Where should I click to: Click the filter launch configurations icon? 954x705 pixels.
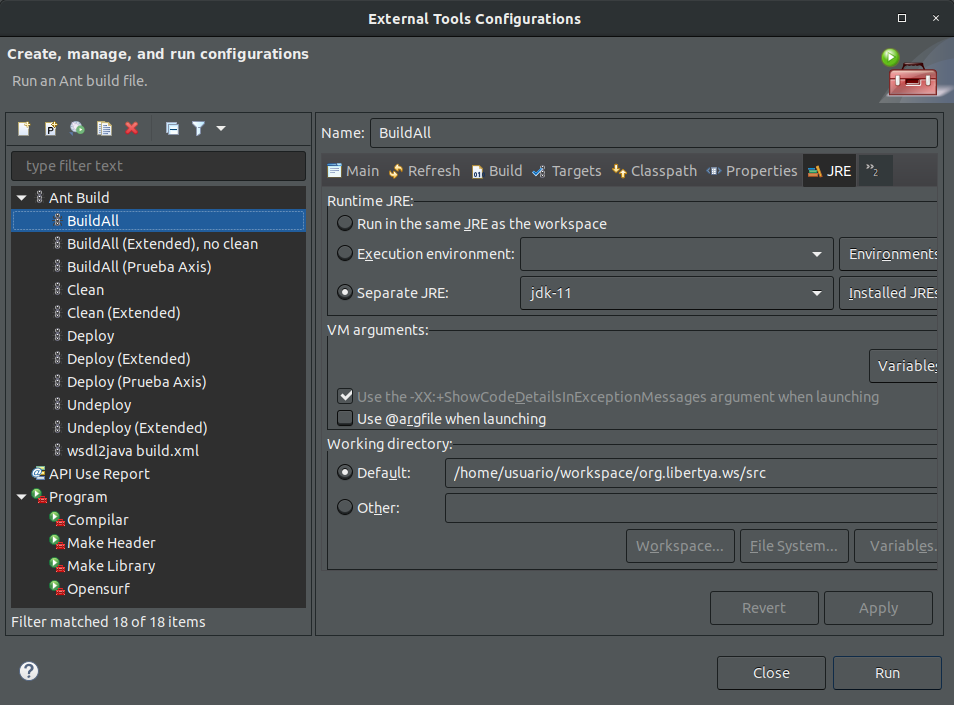pyautogui.click(x=198, y=128)
